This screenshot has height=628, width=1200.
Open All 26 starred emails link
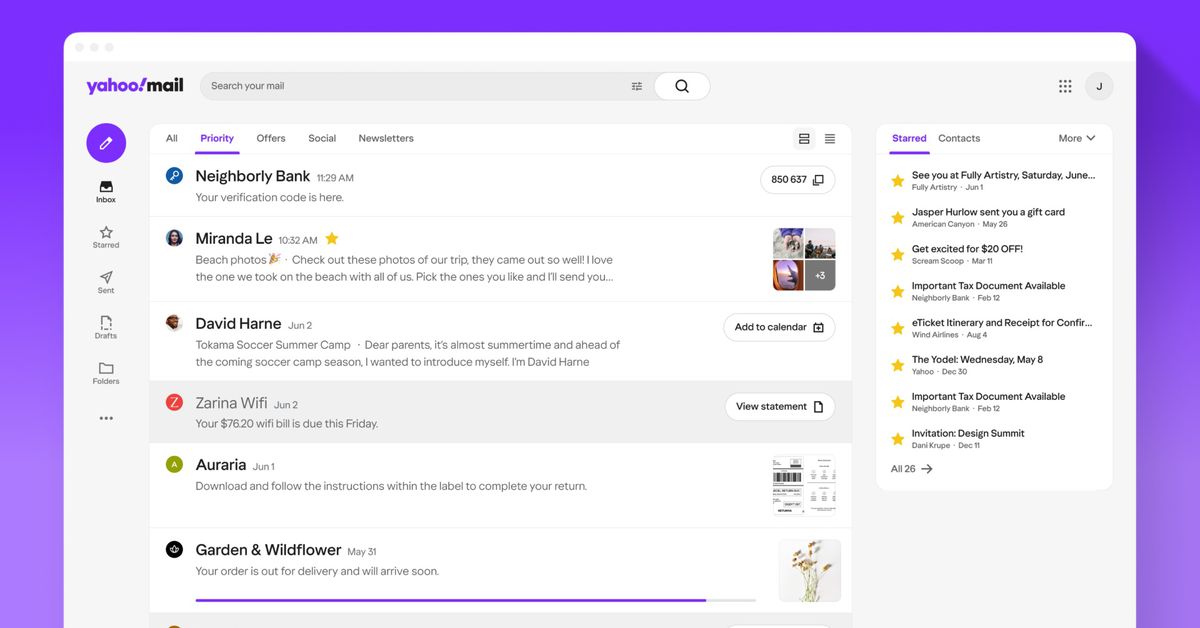pos(909,468)
